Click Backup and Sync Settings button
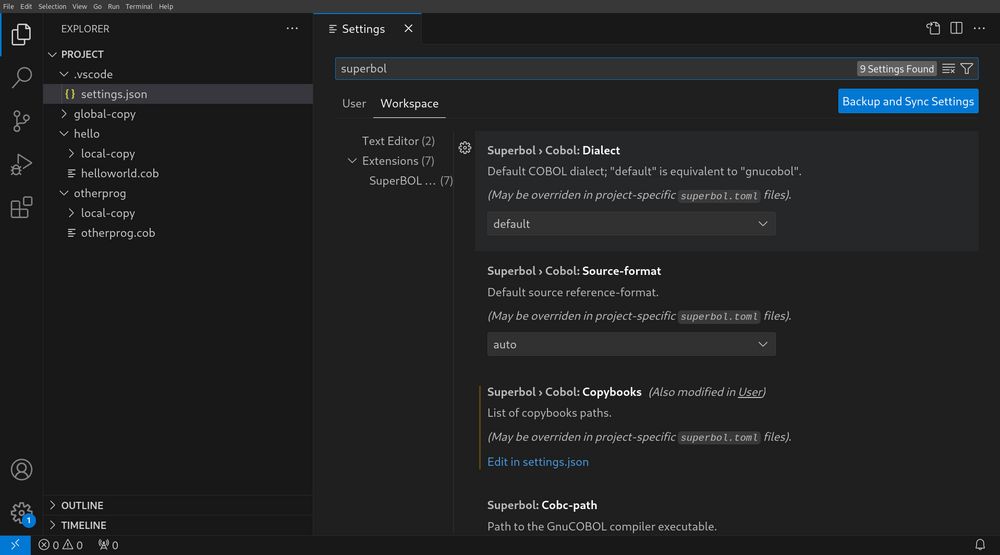The image size is (1000, 555). click(907, 101)
